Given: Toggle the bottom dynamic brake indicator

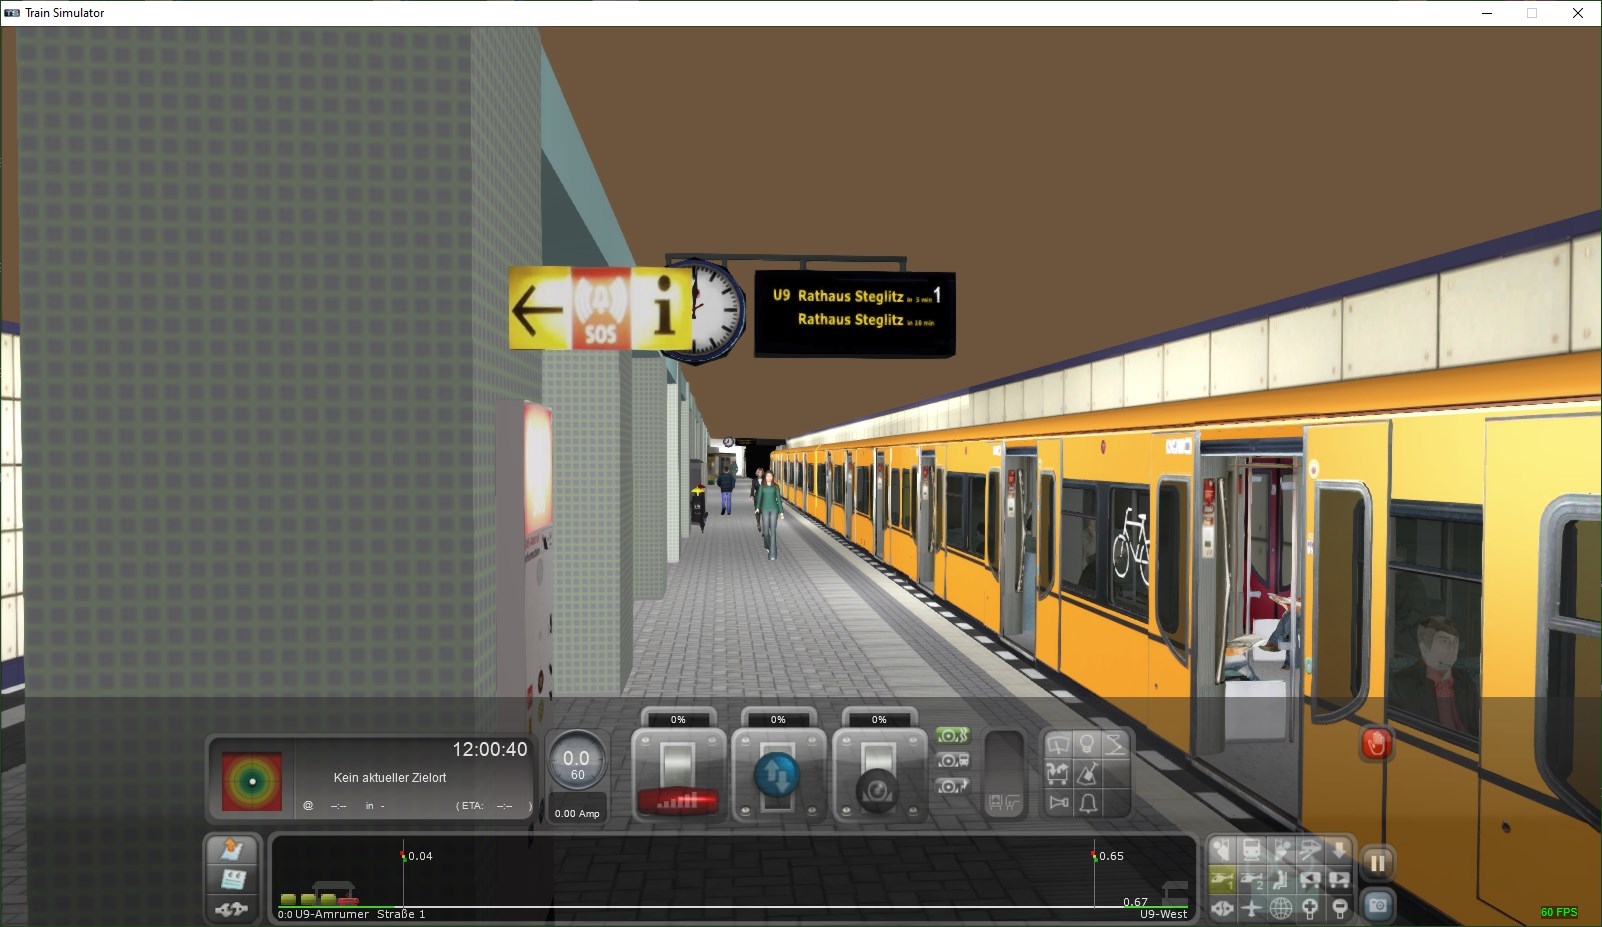Looking at the screenshot, I should tap(952, 786).
